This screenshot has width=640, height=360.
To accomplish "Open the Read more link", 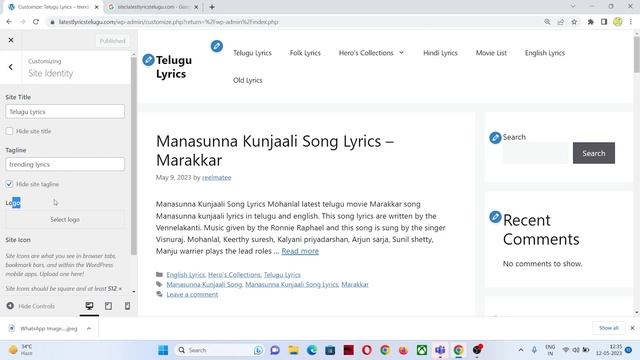I will (x=300, y=251).
